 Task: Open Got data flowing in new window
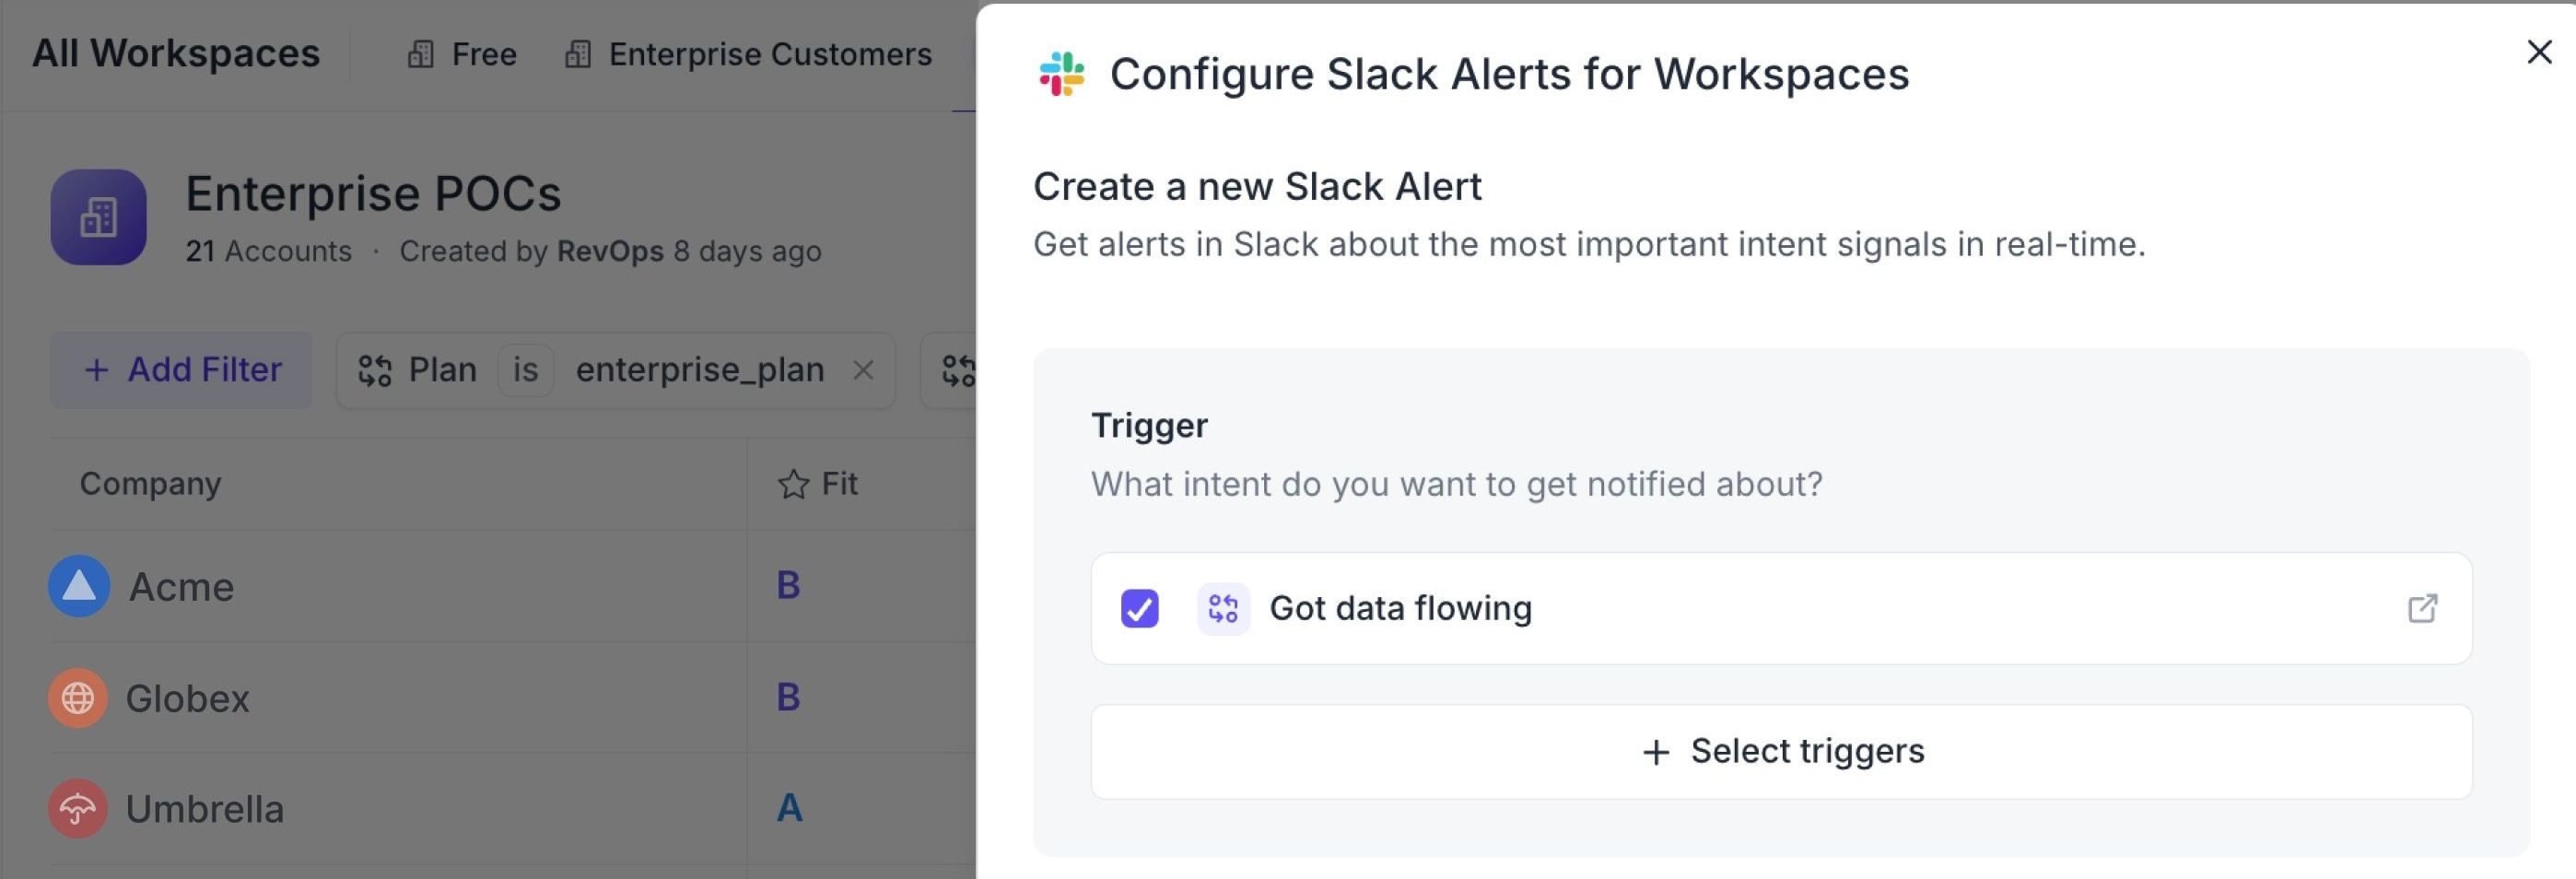2421,608
